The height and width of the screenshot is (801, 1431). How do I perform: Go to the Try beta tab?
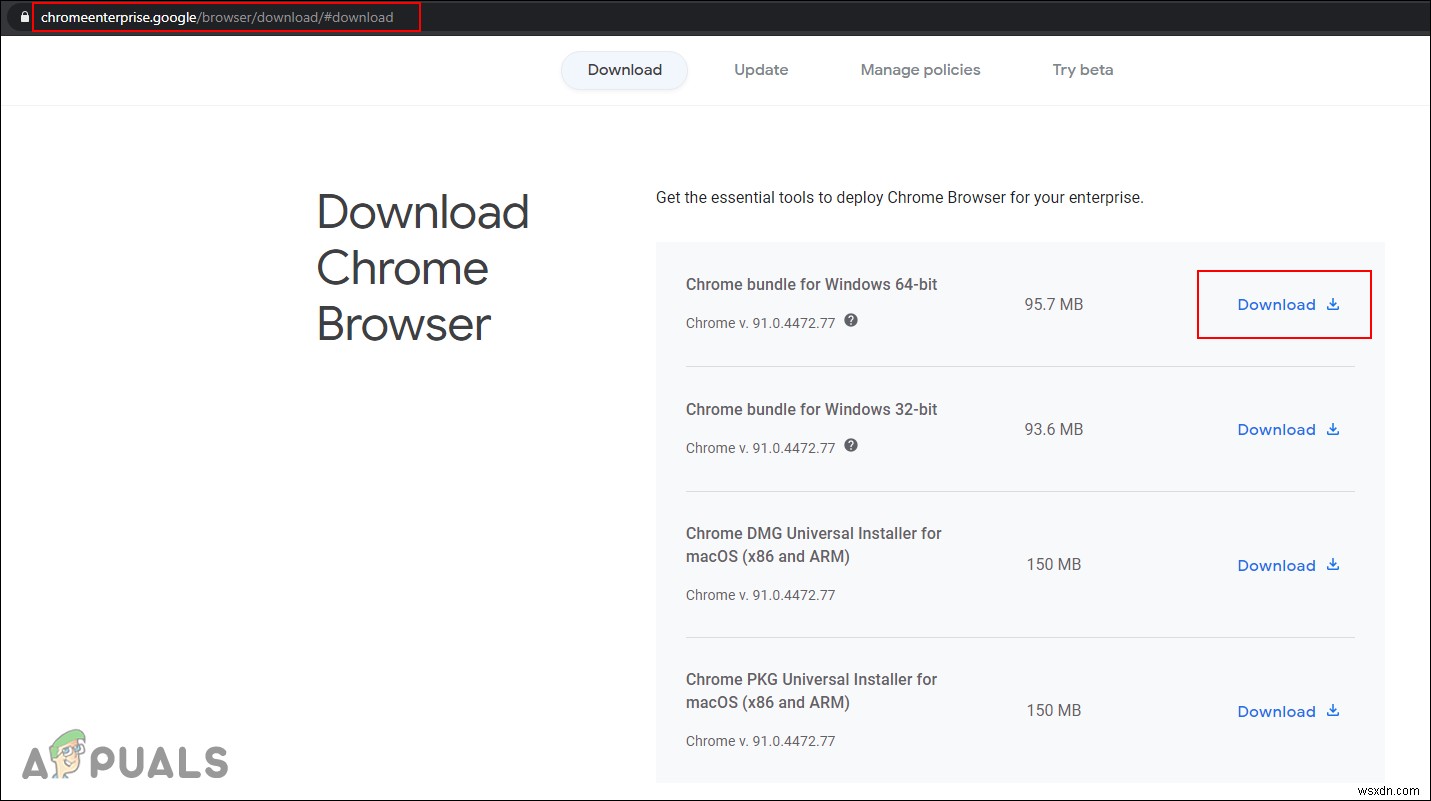click(1082, 70)
